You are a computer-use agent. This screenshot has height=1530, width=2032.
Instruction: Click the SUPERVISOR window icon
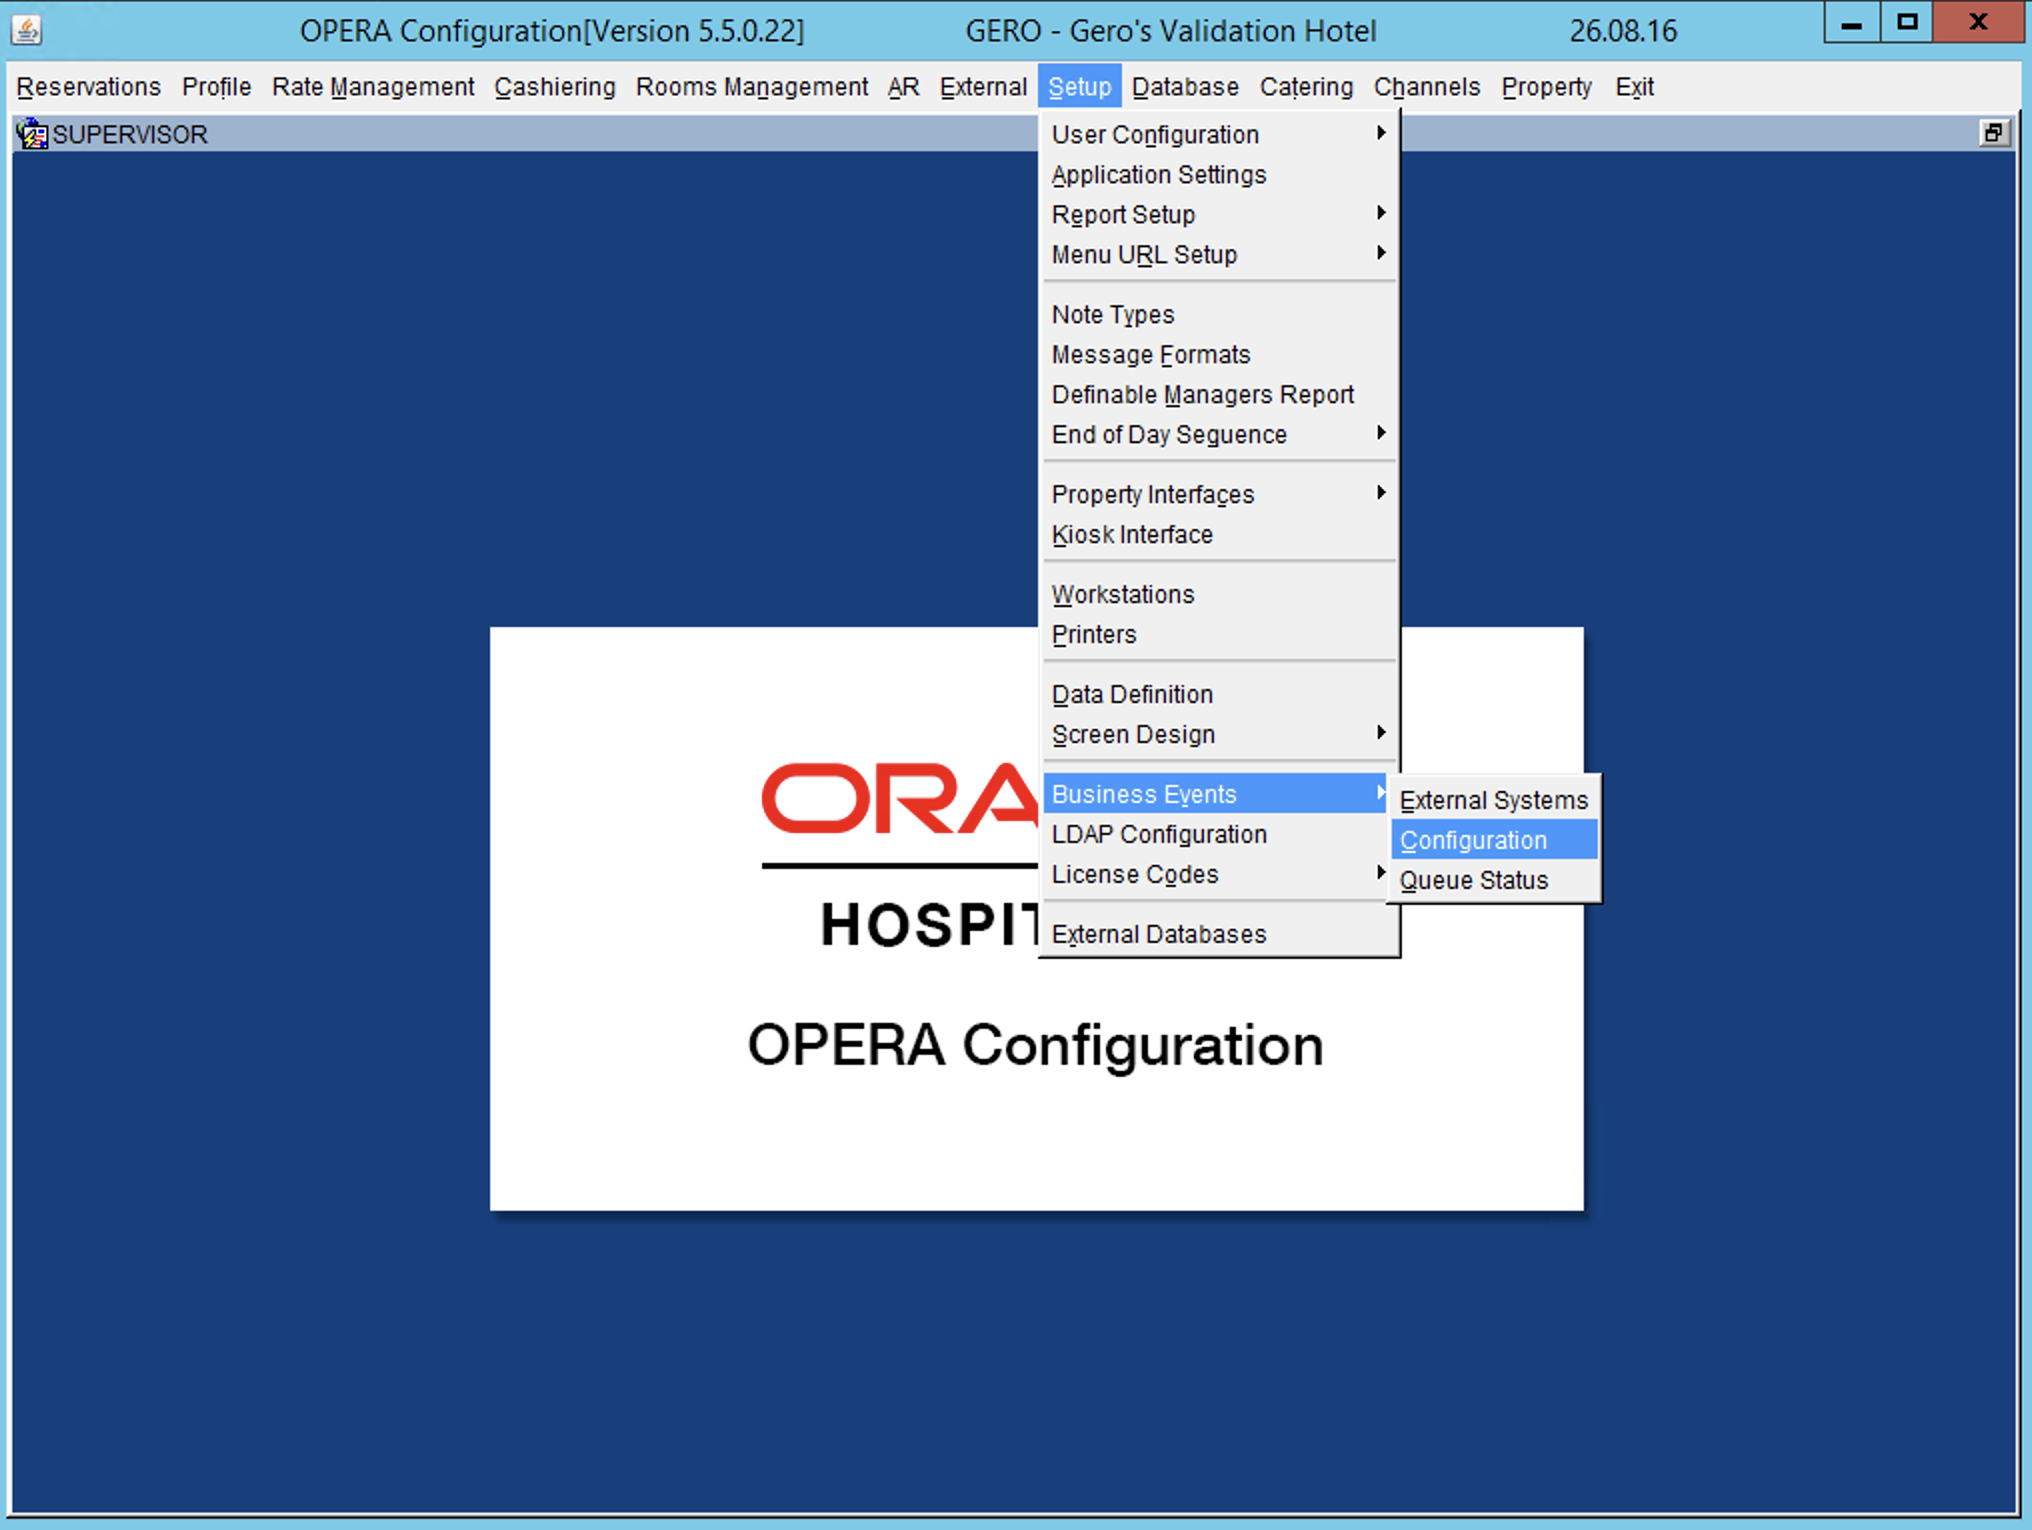click(32, 134)
